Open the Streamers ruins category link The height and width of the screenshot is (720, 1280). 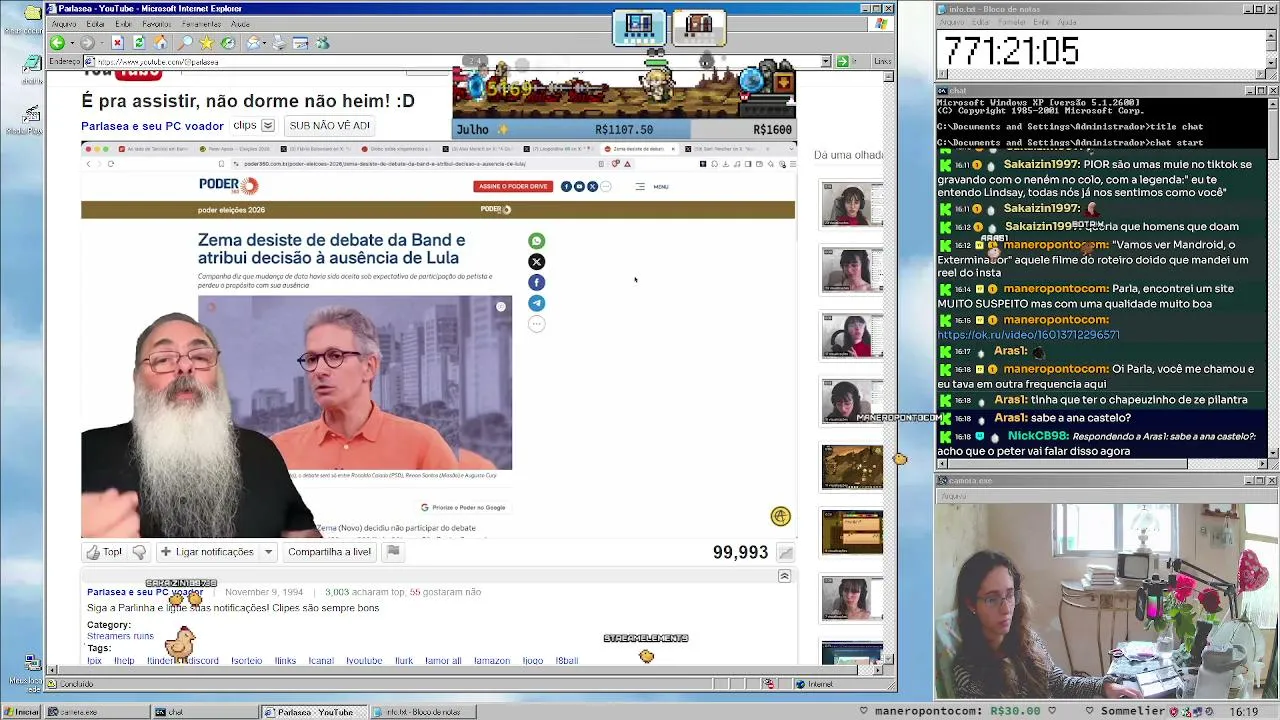[x=120, y=636]
